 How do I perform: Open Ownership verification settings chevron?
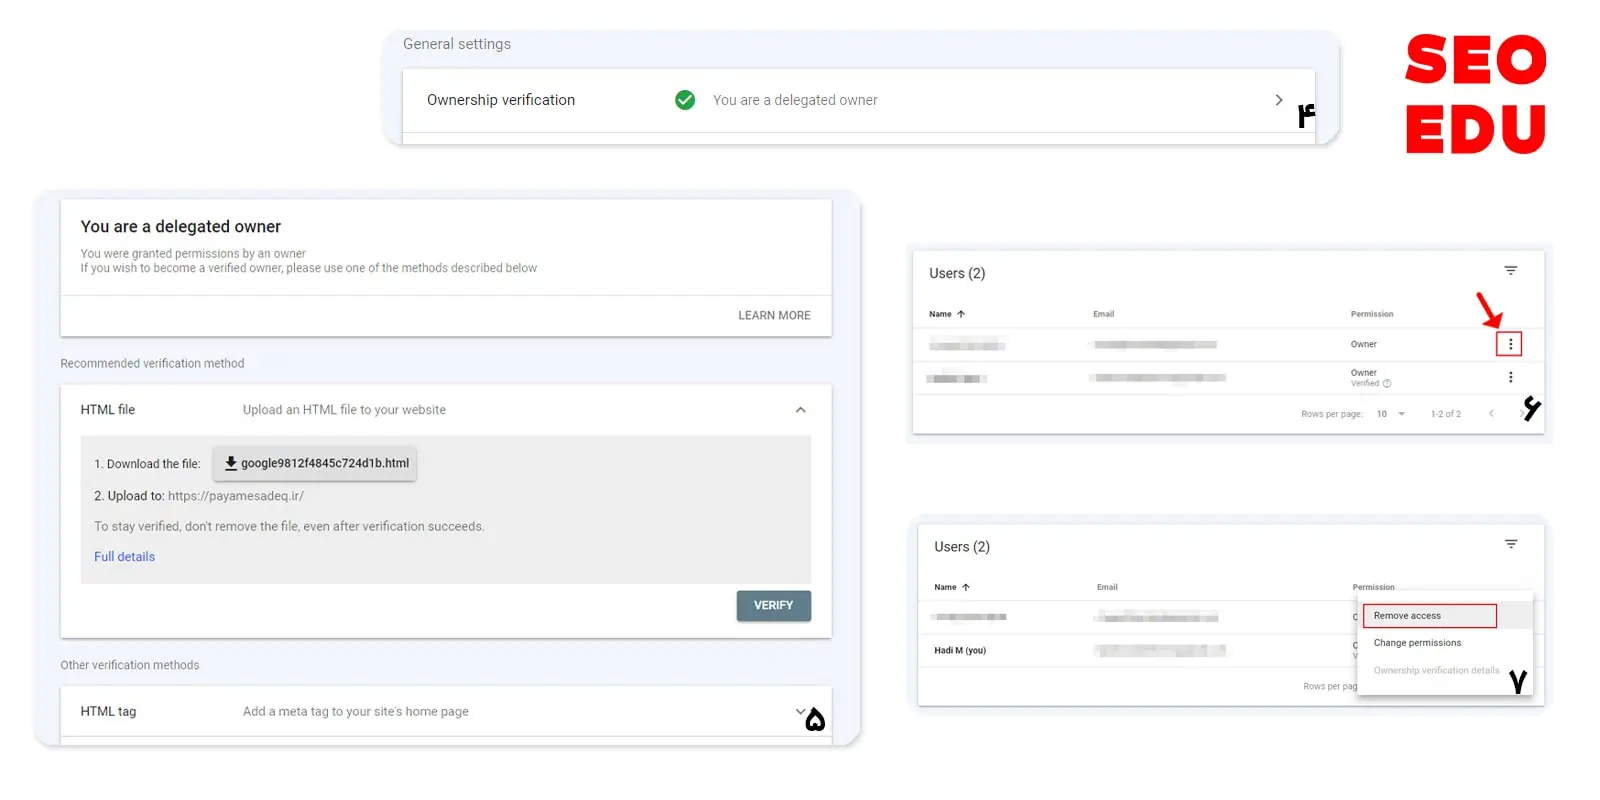(x=1278, y=100)
